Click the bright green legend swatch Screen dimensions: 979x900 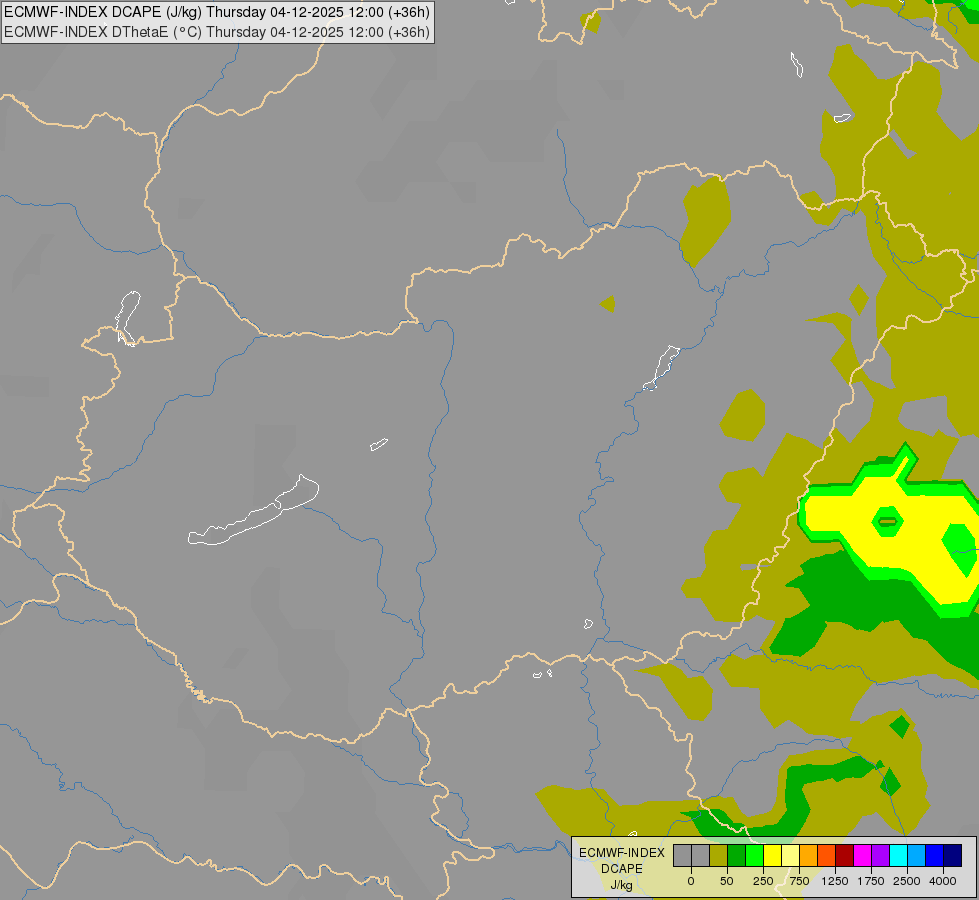pyautogui.click(x=754, y=856)
